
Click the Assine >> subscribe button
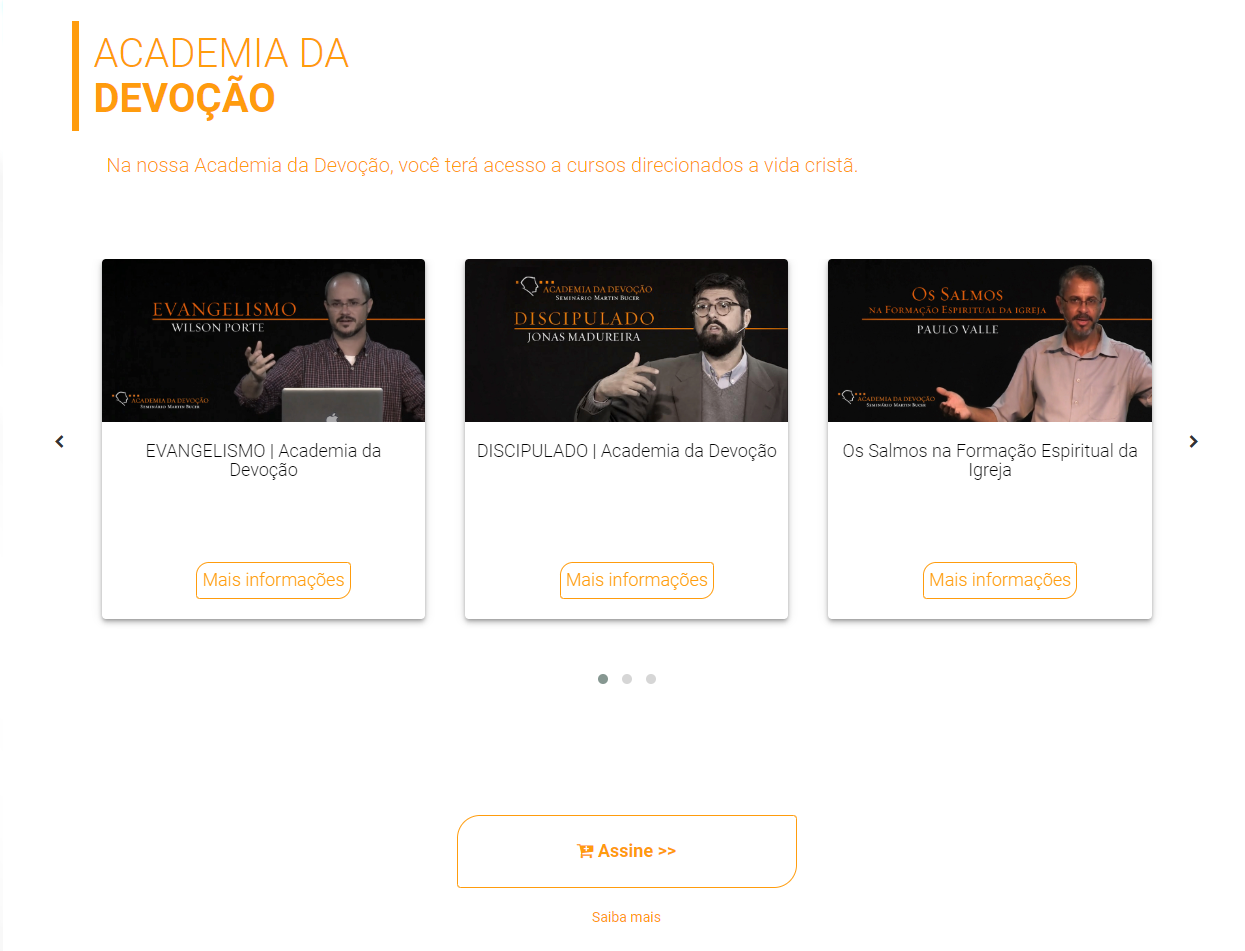point(627,851)
